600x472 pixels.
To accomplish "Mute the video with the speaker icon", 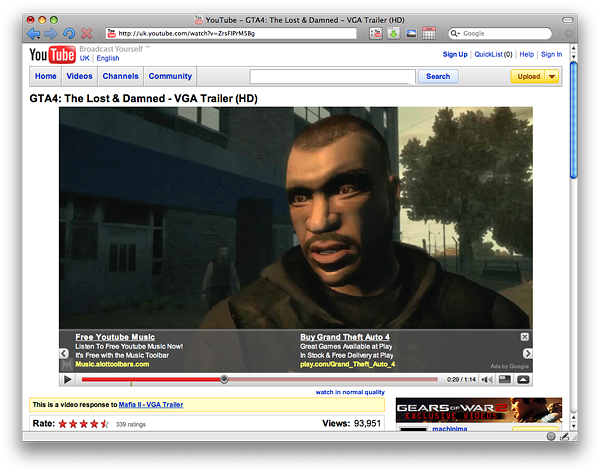I will [x=487, y=379].
